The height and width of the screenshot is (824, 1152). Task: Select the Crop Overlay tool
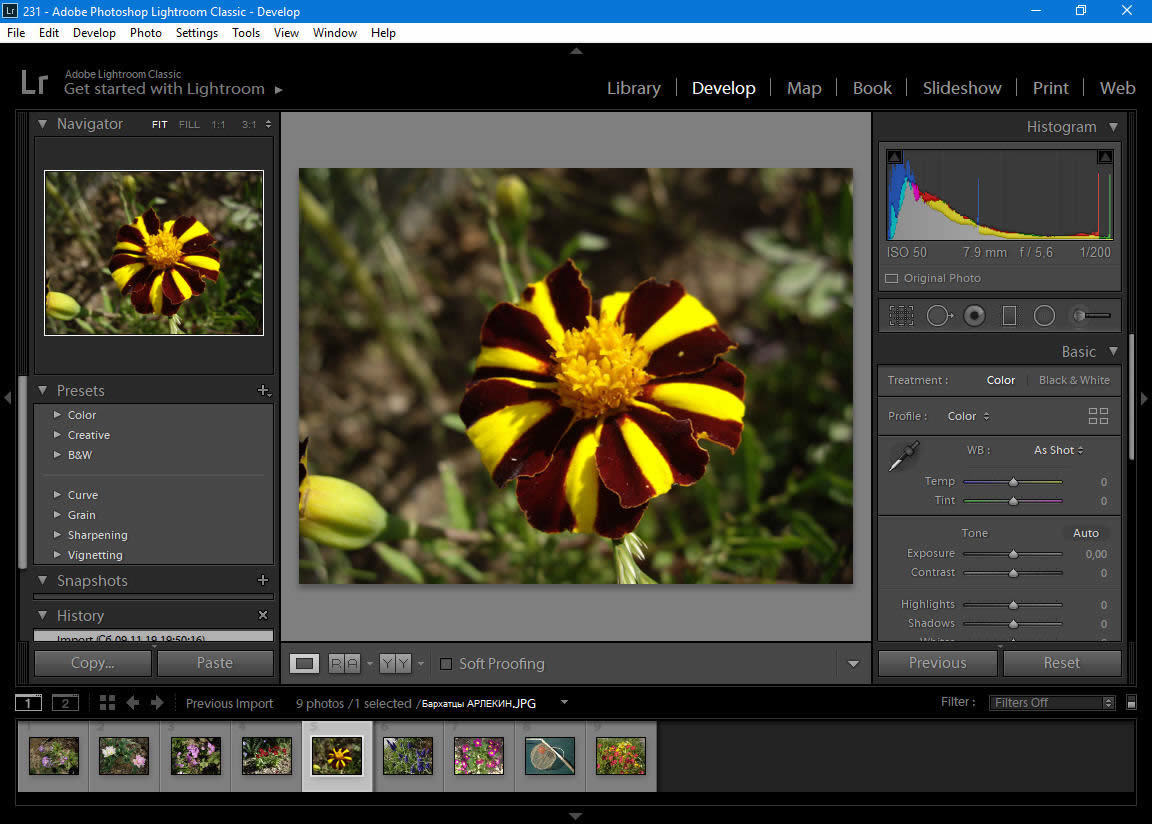point(901,316)
